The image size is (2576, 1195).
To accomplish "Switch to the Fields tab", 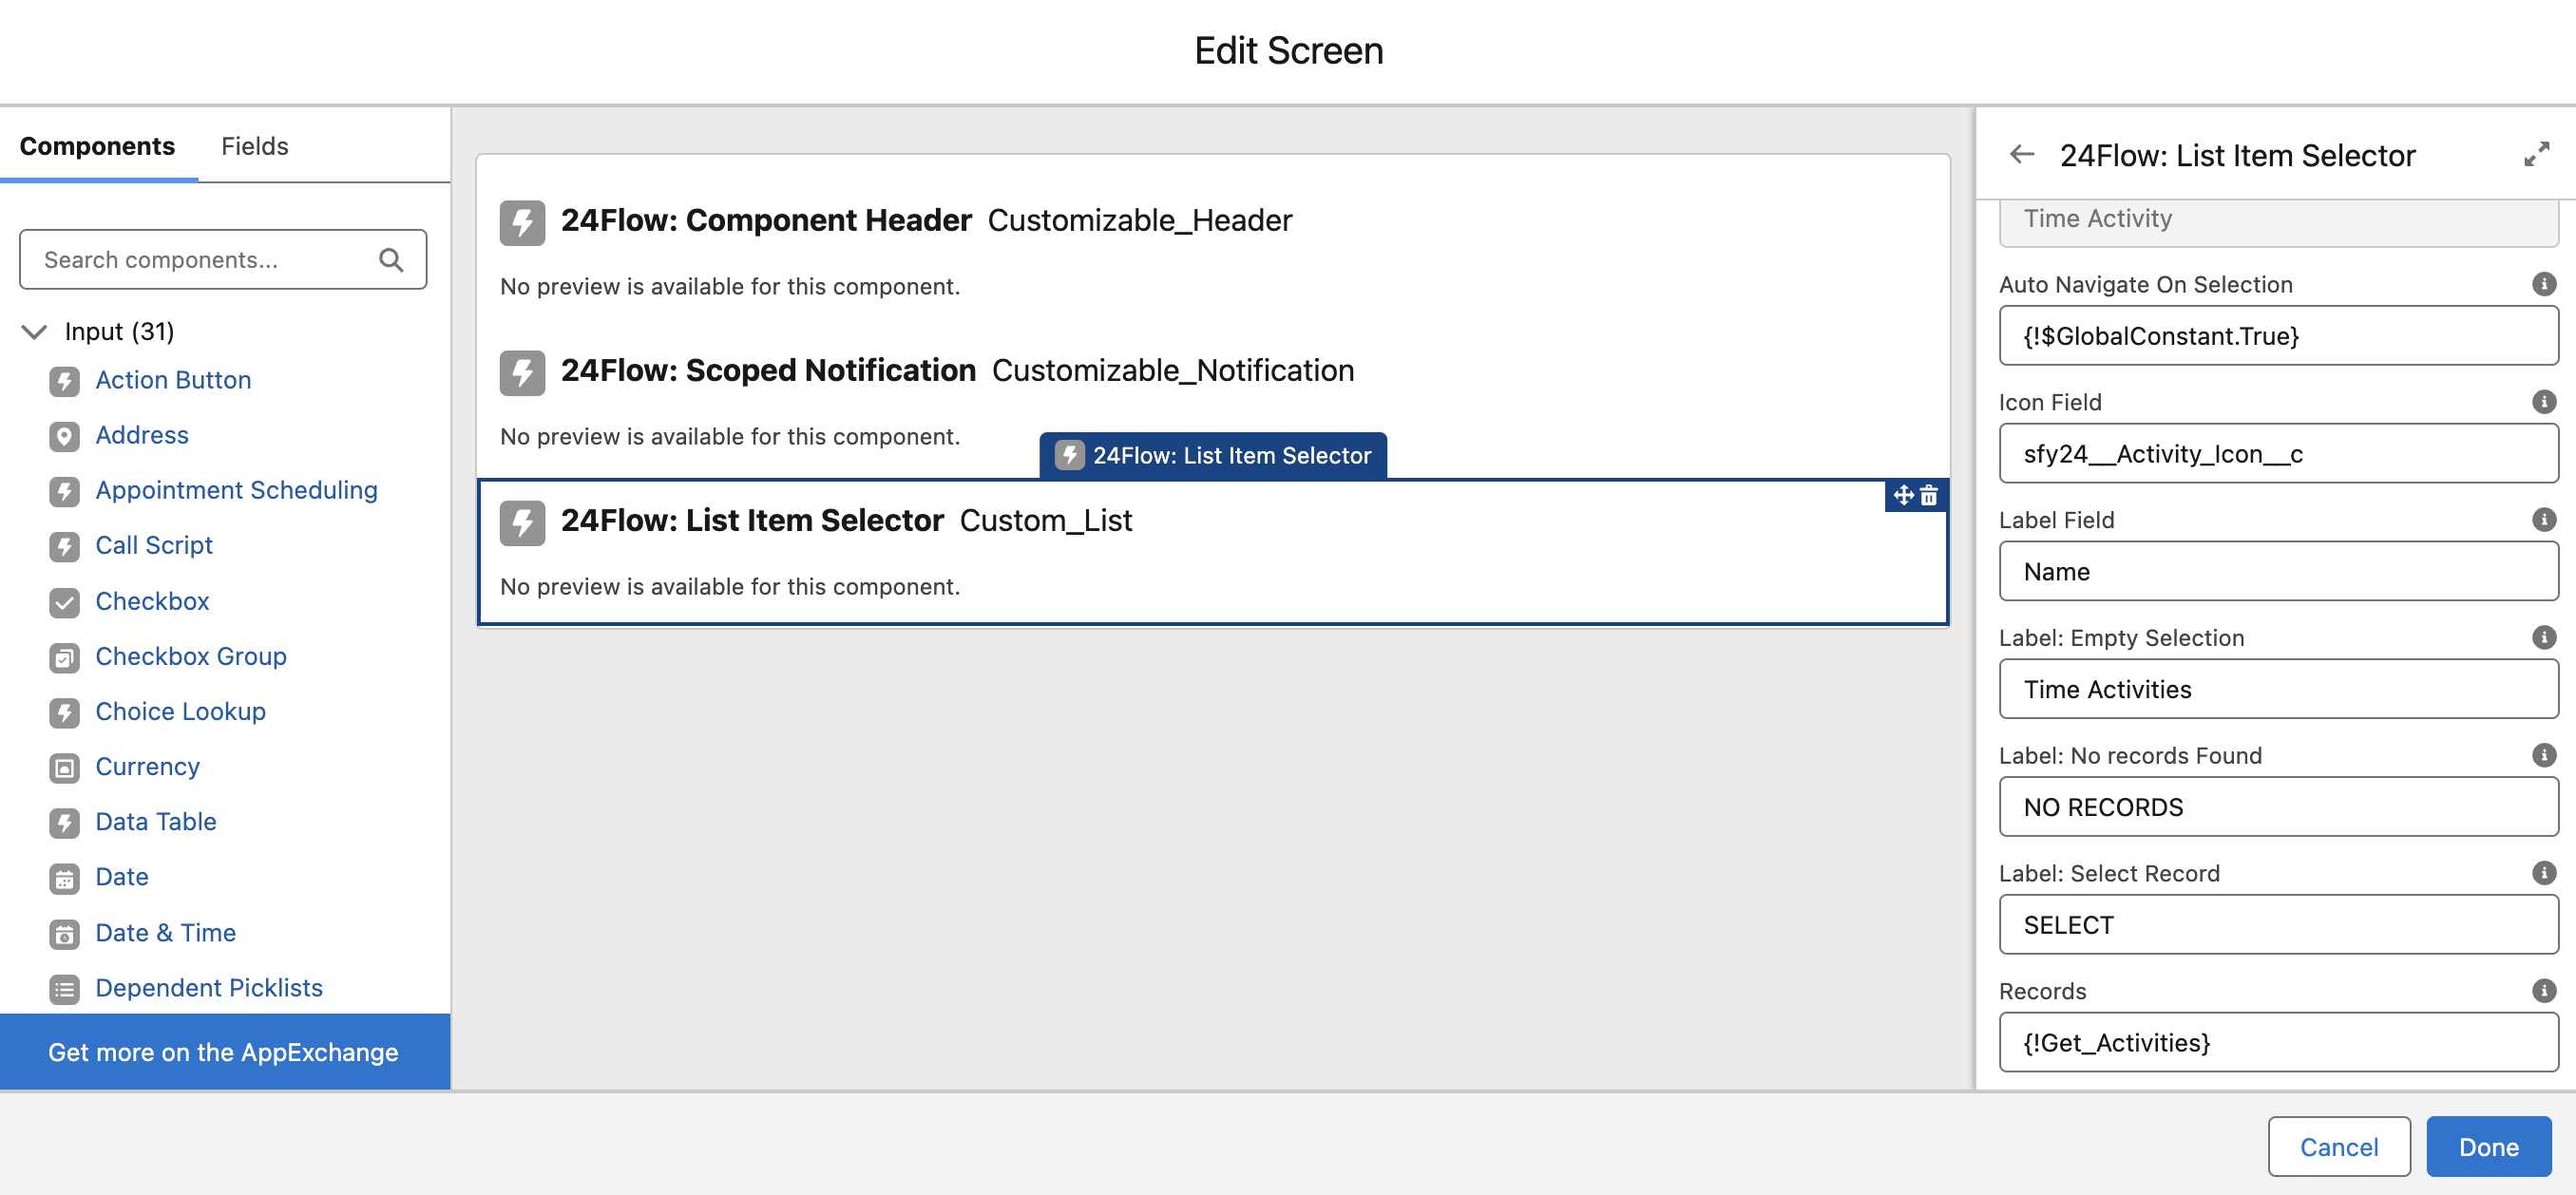I will [254, 146].
